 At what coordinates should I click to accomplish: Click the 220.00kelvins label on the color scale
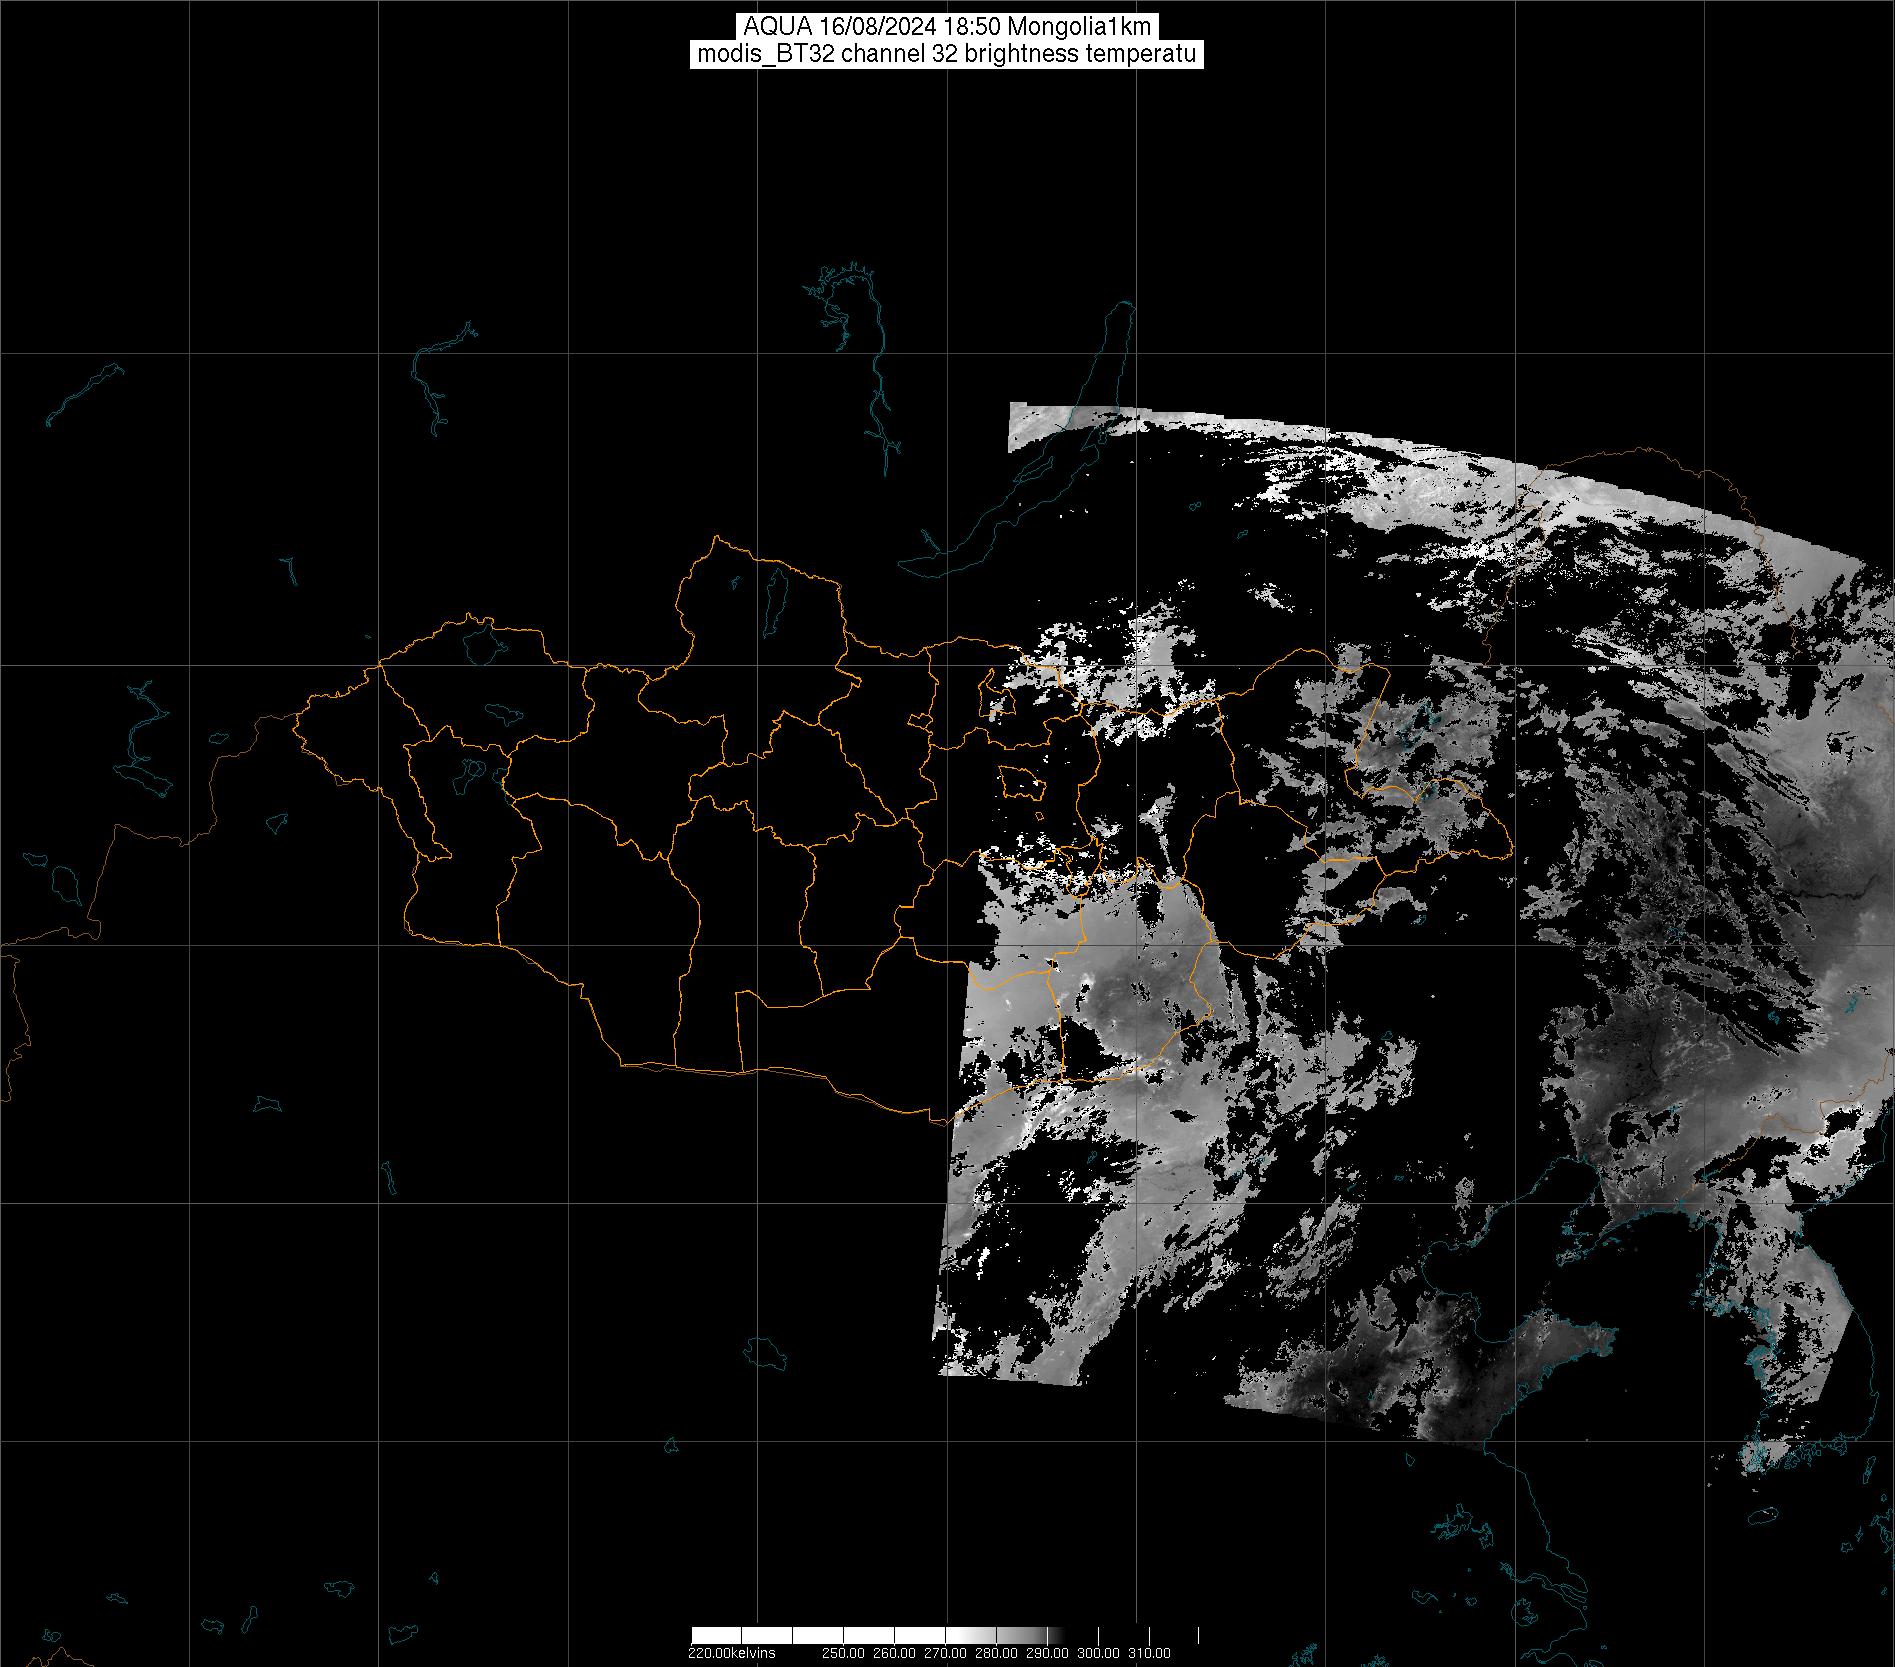coord(731,1653)
